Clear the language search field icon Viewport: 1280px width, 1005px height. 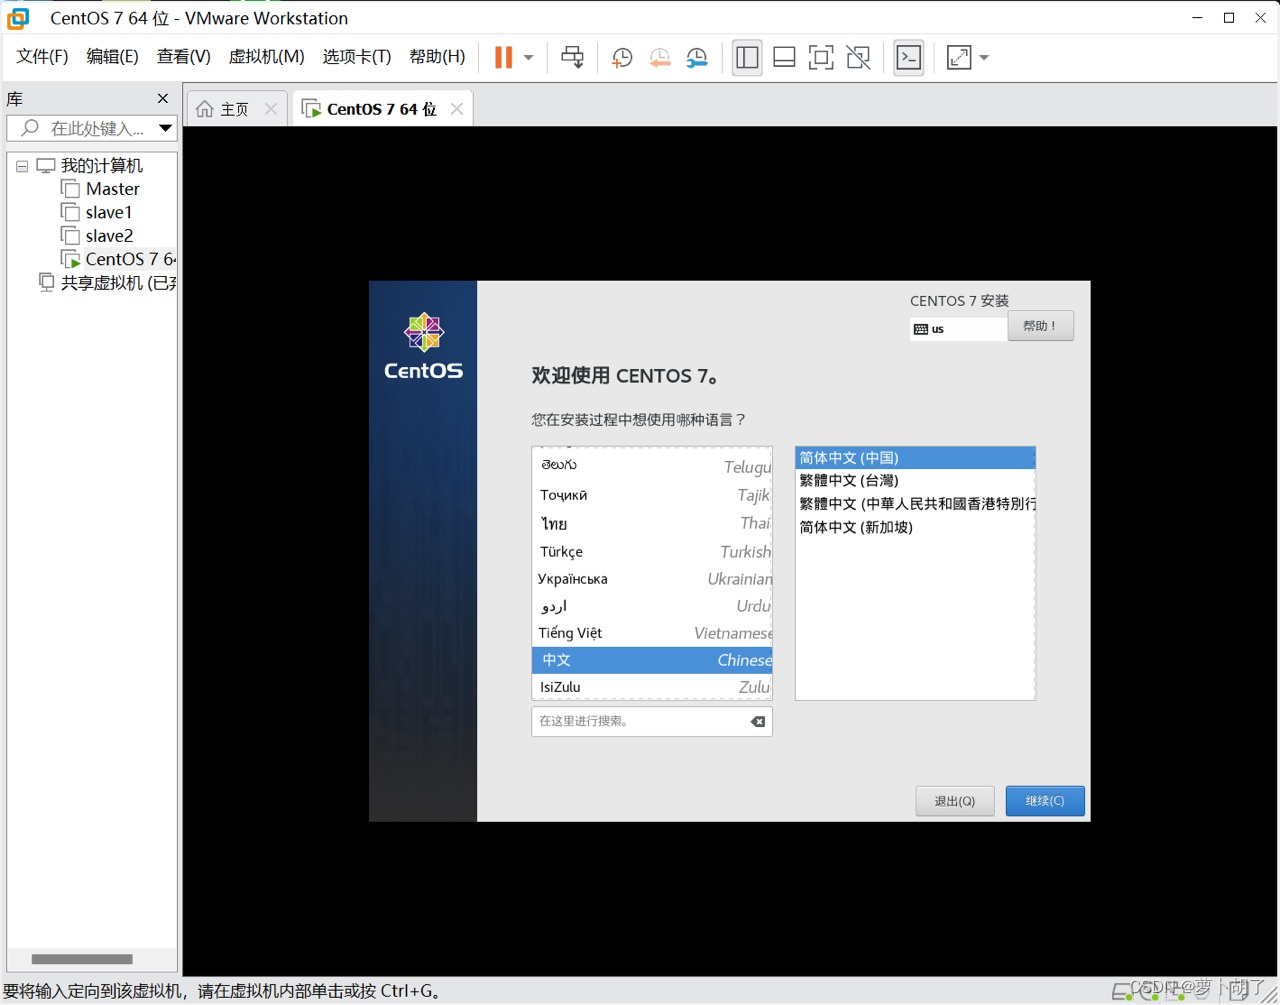[x=758, y=721]
